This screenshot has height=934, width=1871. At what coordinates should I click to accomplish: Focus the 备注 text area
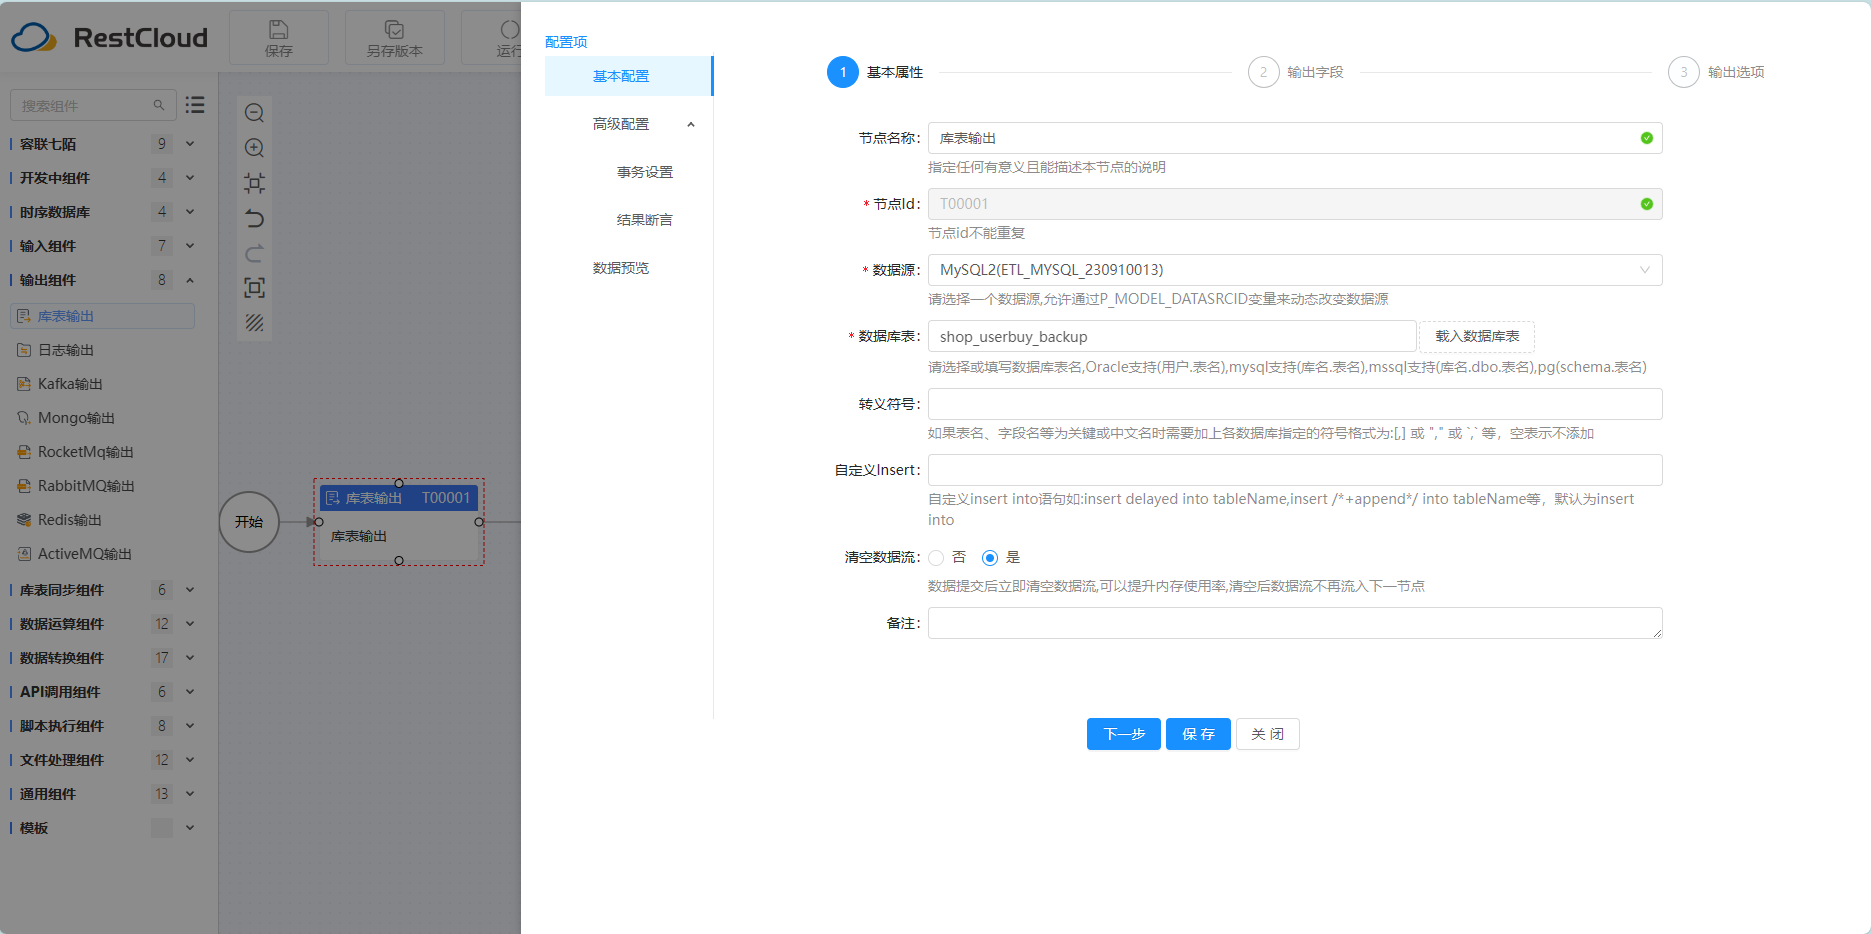coord(1295,623)
